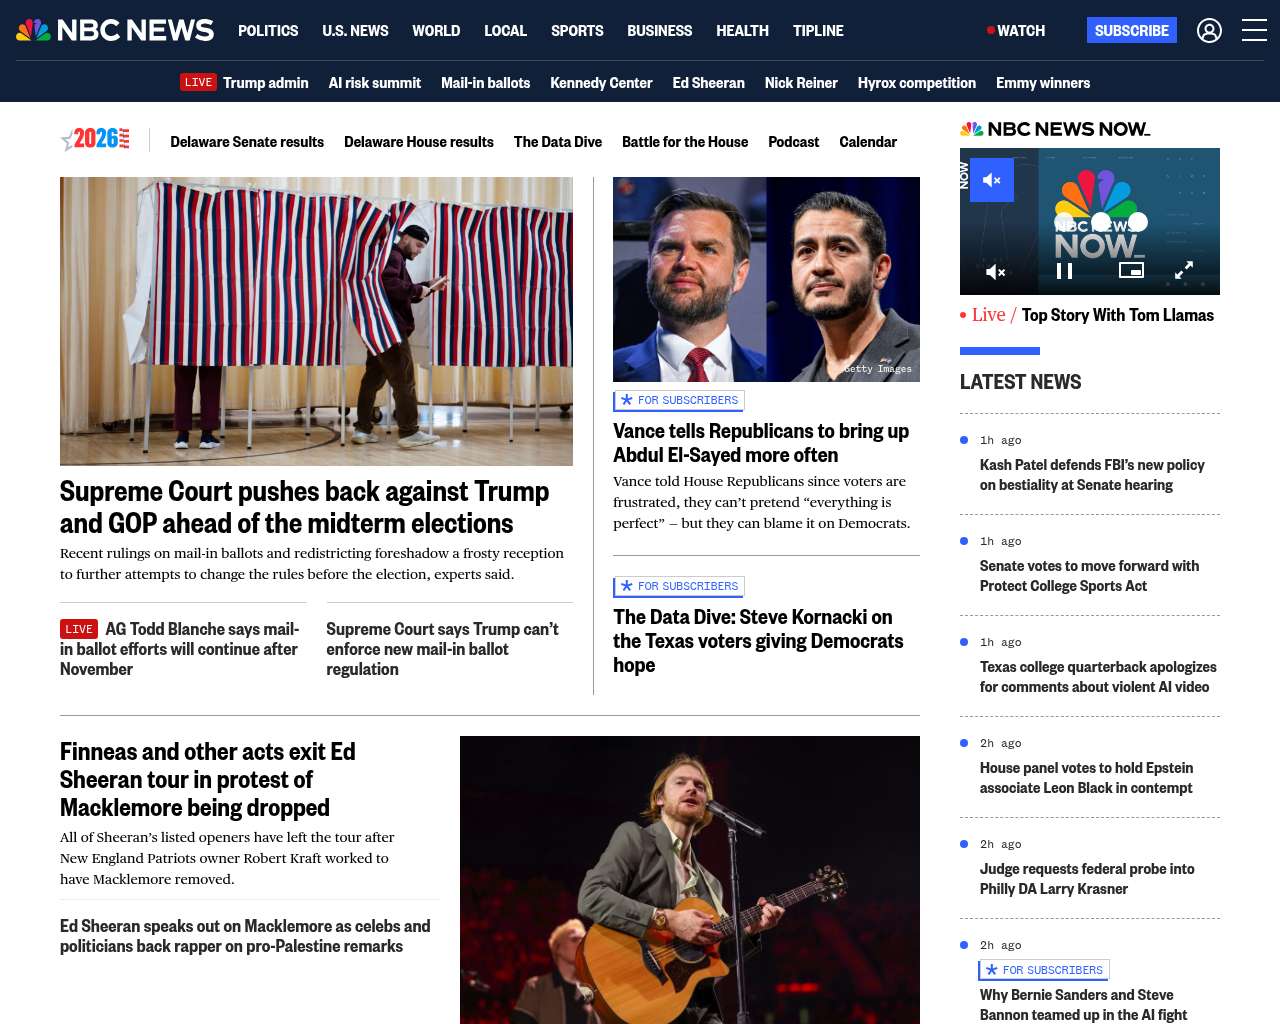Select the Business menu item
Viewport: 1280px width, 1024px height.
(x=659, y=31)
